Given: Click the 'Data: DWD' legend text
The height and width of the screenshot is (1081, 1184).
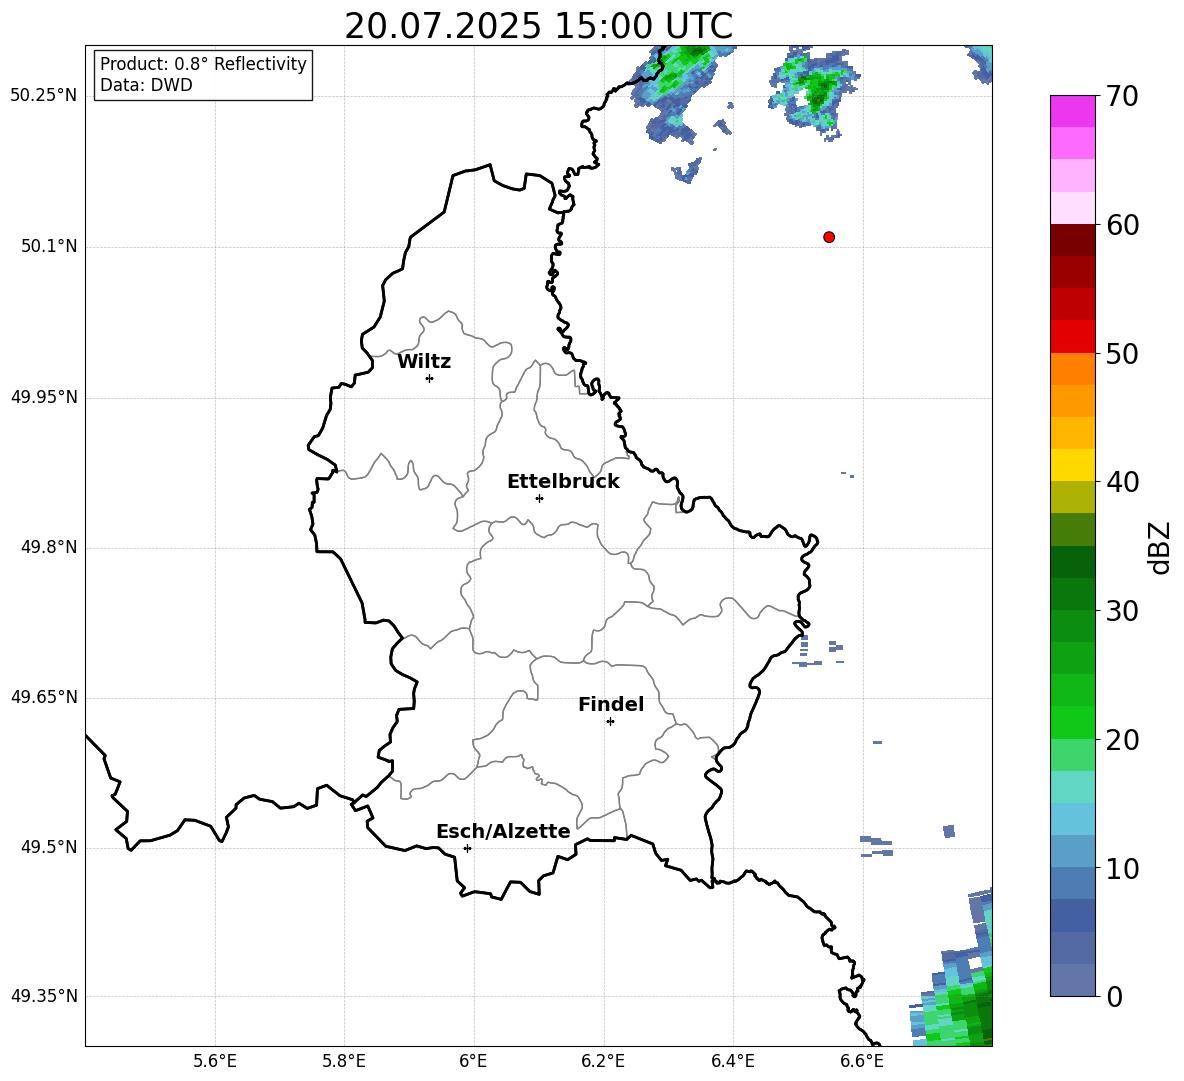Looking at the screenshot, I should (x=146, y=85).
